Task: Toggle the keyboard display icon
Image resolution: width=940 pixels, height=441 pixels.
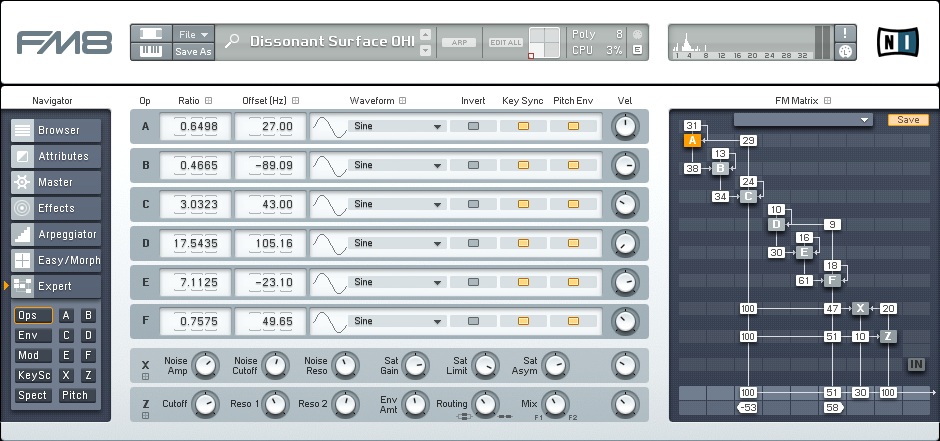Action: (151, 52)
